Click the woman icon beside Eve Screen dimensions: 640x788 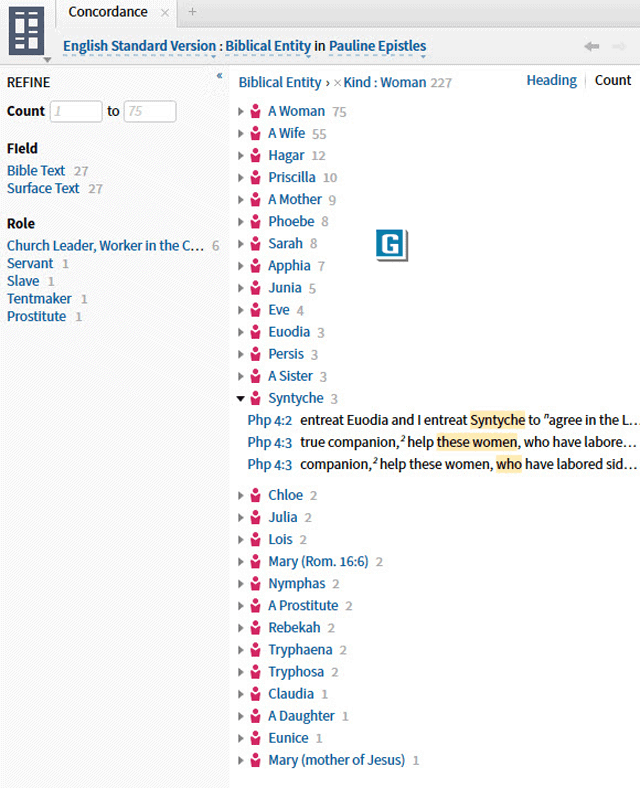256,310
